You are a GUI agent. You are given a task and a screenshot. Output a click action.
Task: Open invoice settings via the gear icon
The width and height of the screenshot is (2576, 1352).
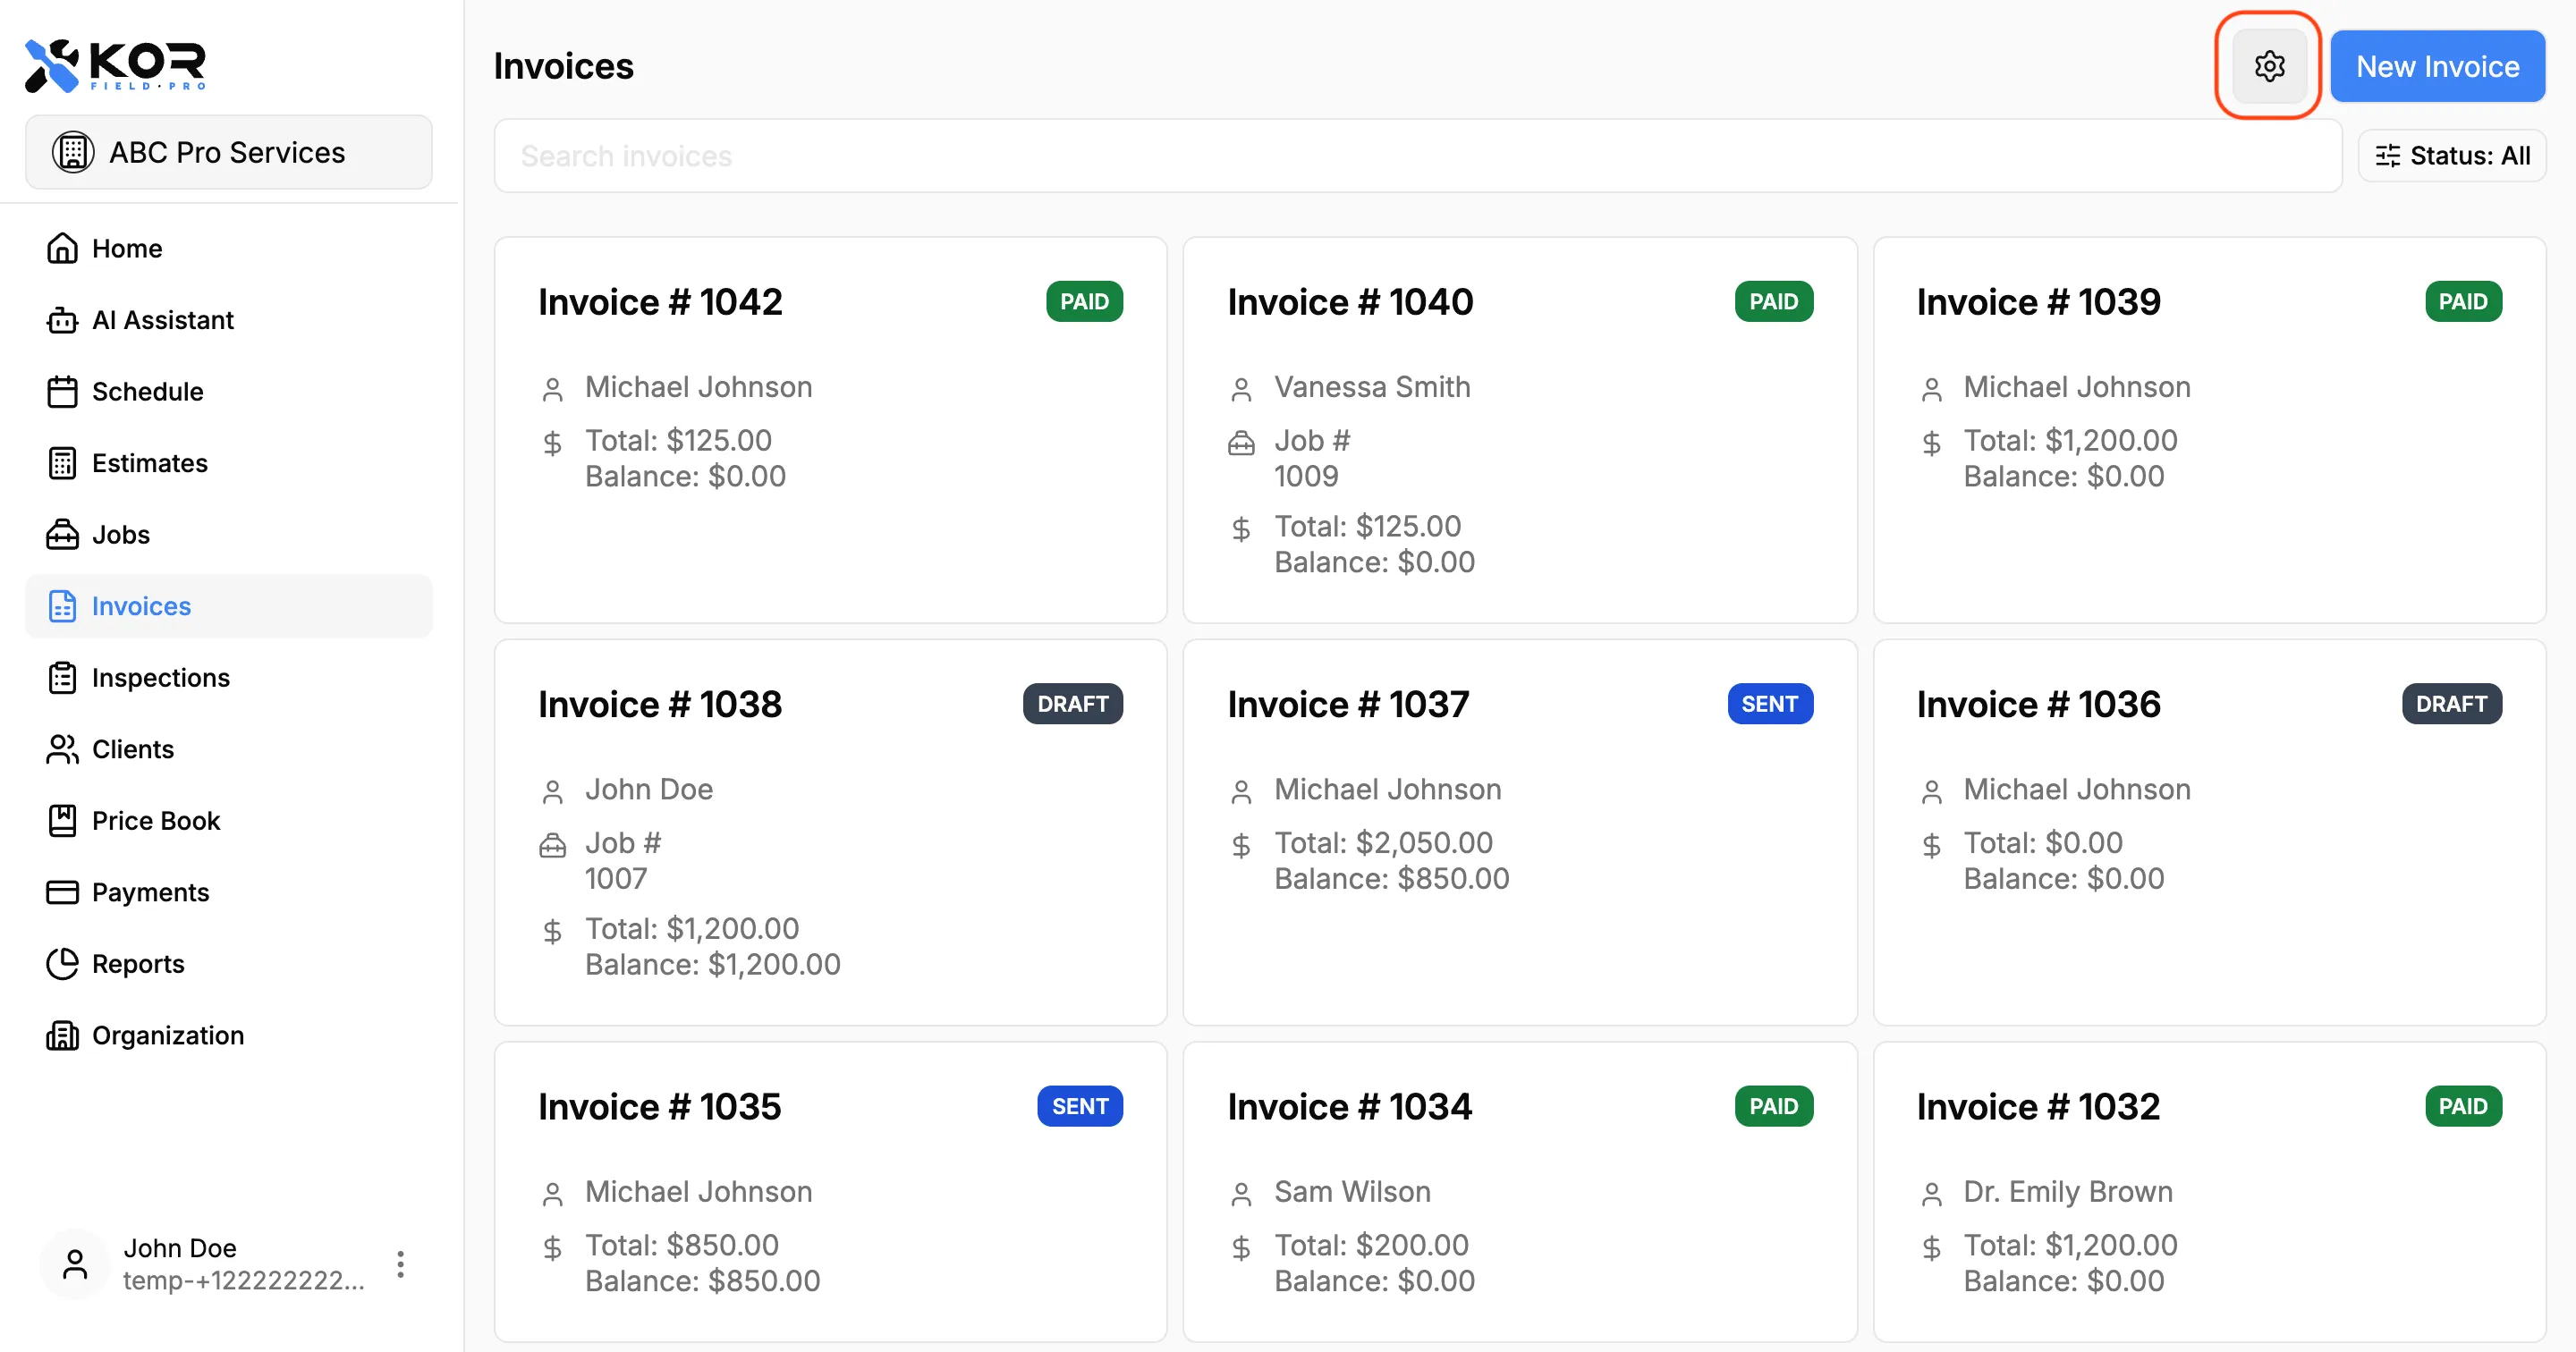click(x=2268, y=66)
